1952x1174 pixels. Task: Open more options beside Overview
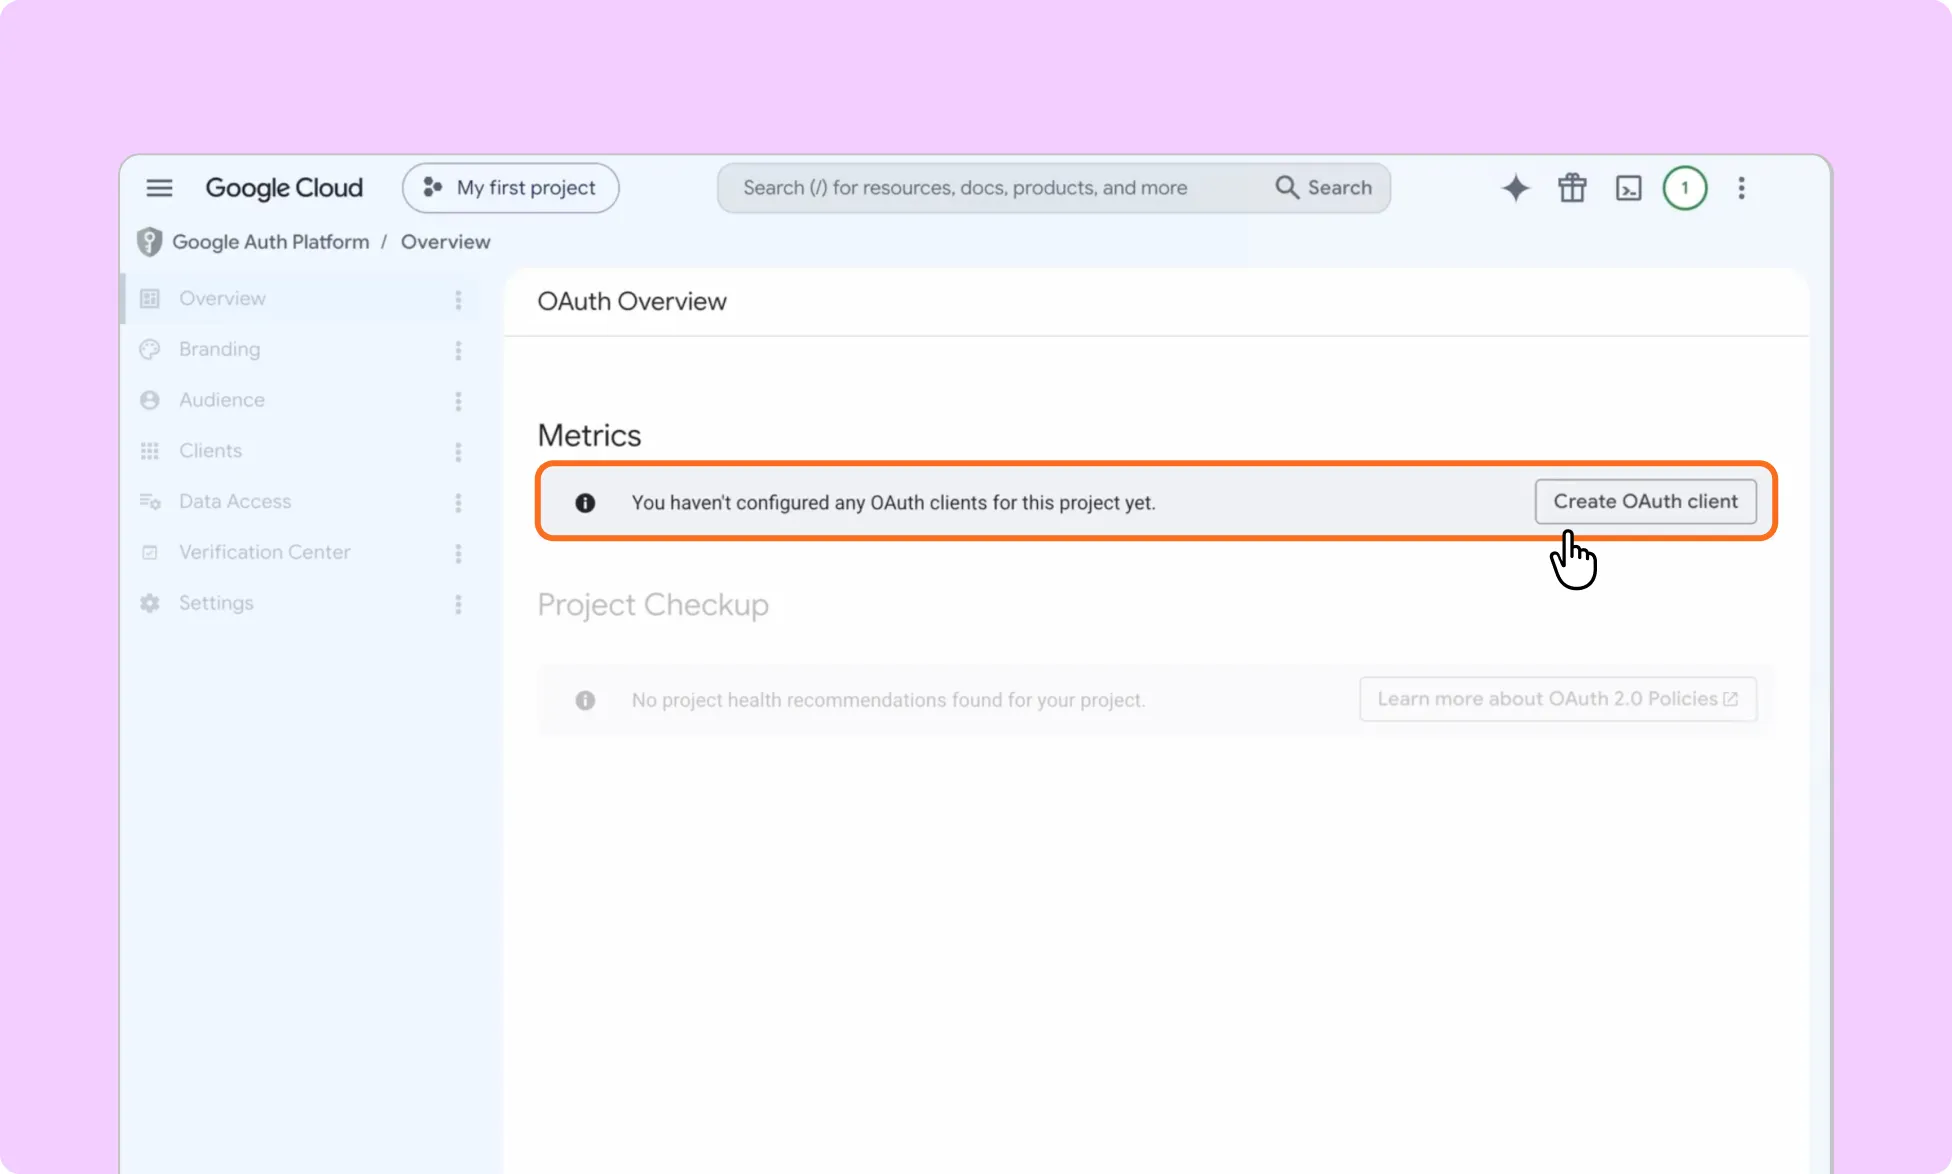[458, 299]
